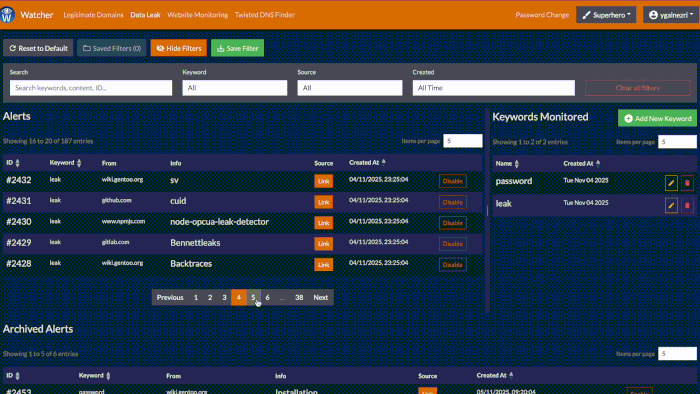Image resolution: width=700 pixels, height=394 pixels.
Task: Open the Created time filter dropdown
Action: point(493,88)
